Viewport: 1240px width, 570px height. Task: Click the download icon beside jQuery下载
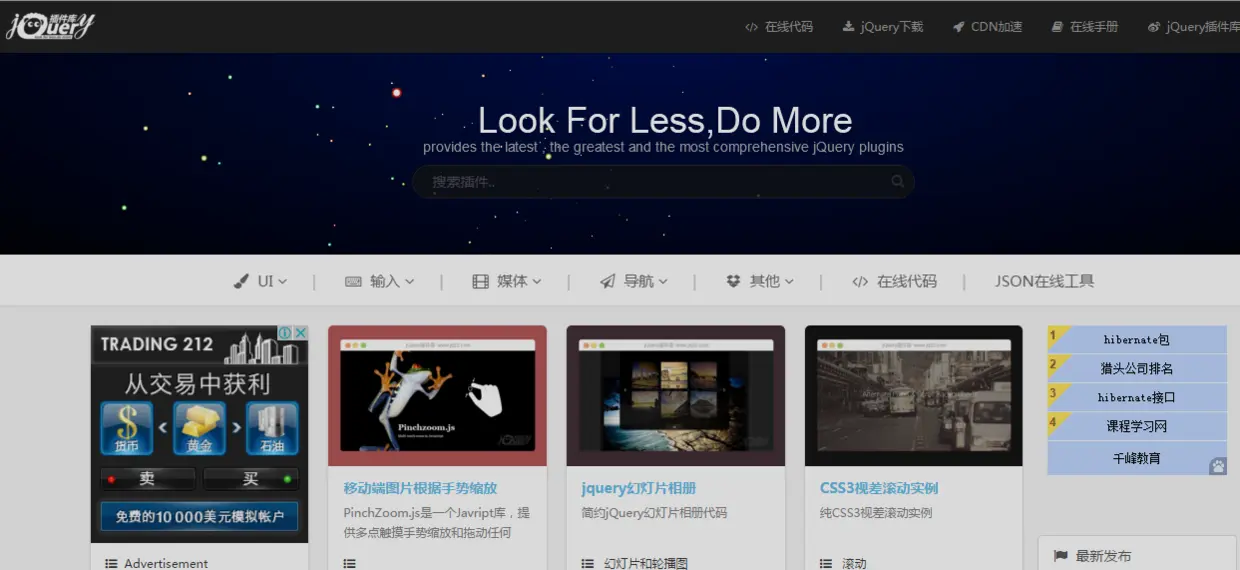point(848,27)
